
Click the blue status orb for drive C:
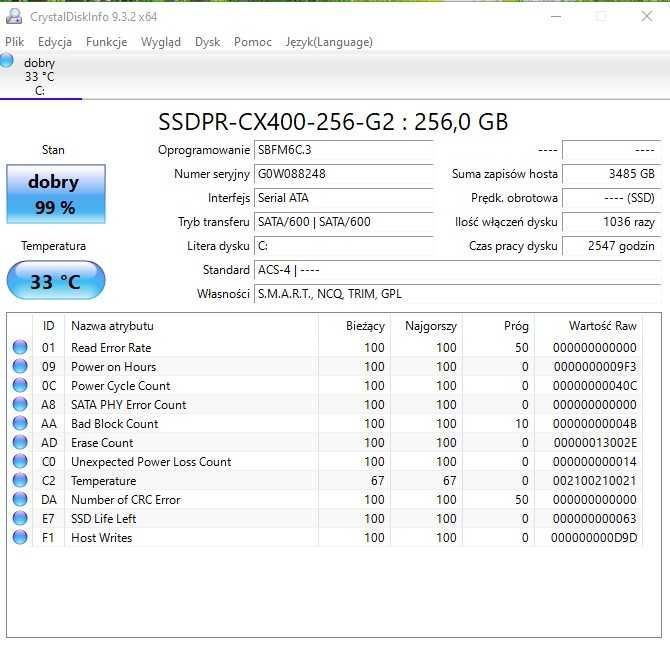(x=7, y=60)
